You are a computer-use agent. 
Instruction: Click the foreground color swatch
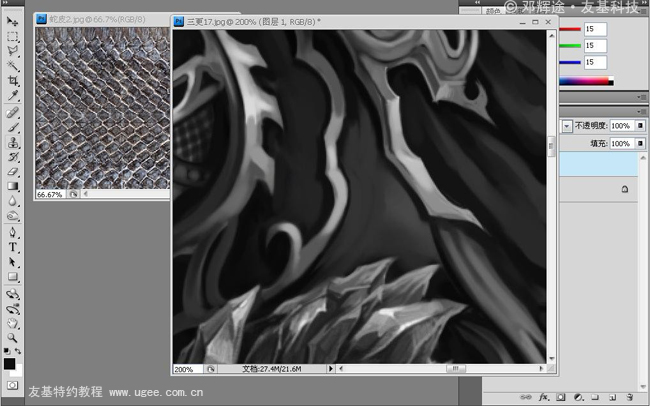(x=10, y=364)
